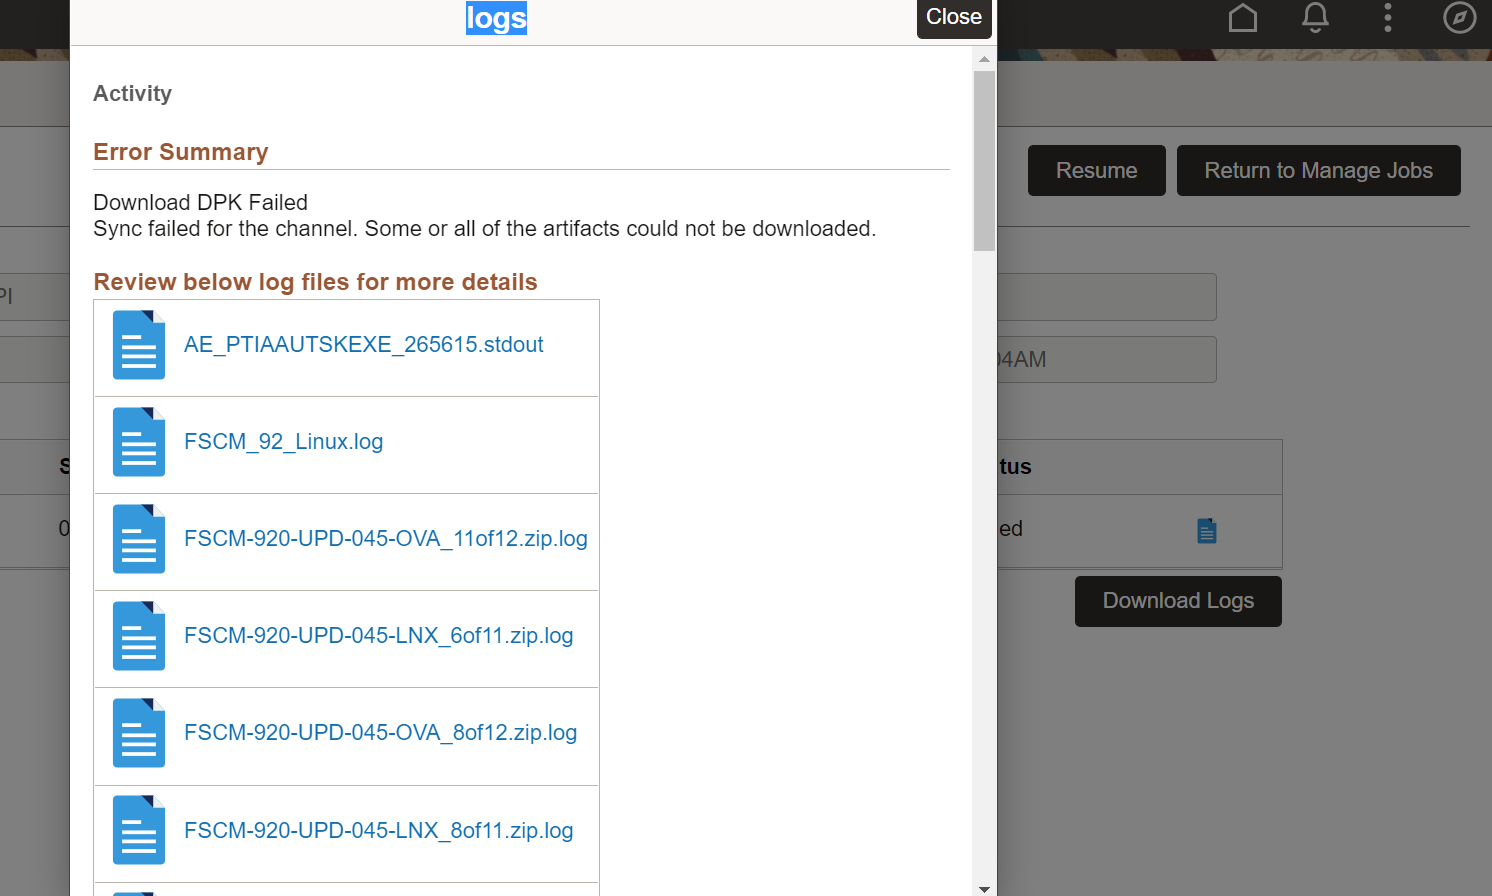This screenshot has width=1492, height=896.
Task: Click 'Download DPK Failed' message text
Action: pos(201,202)
